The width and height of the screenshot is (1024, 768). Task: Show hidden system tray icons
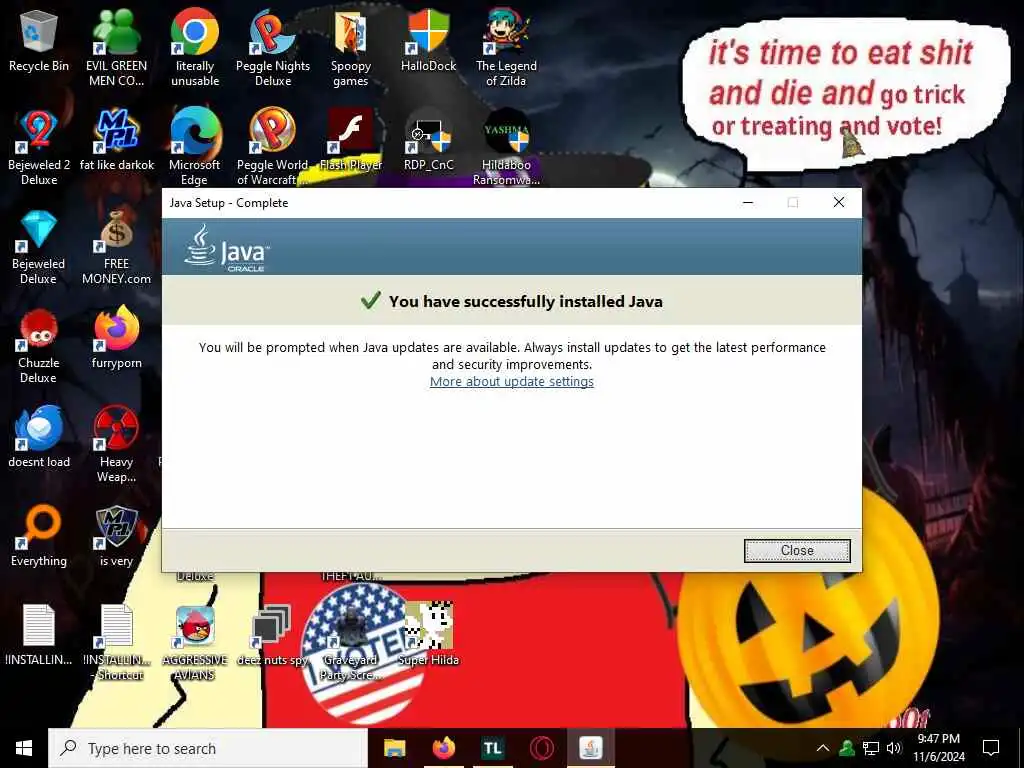pyautogui.click(x=823, y=748)
